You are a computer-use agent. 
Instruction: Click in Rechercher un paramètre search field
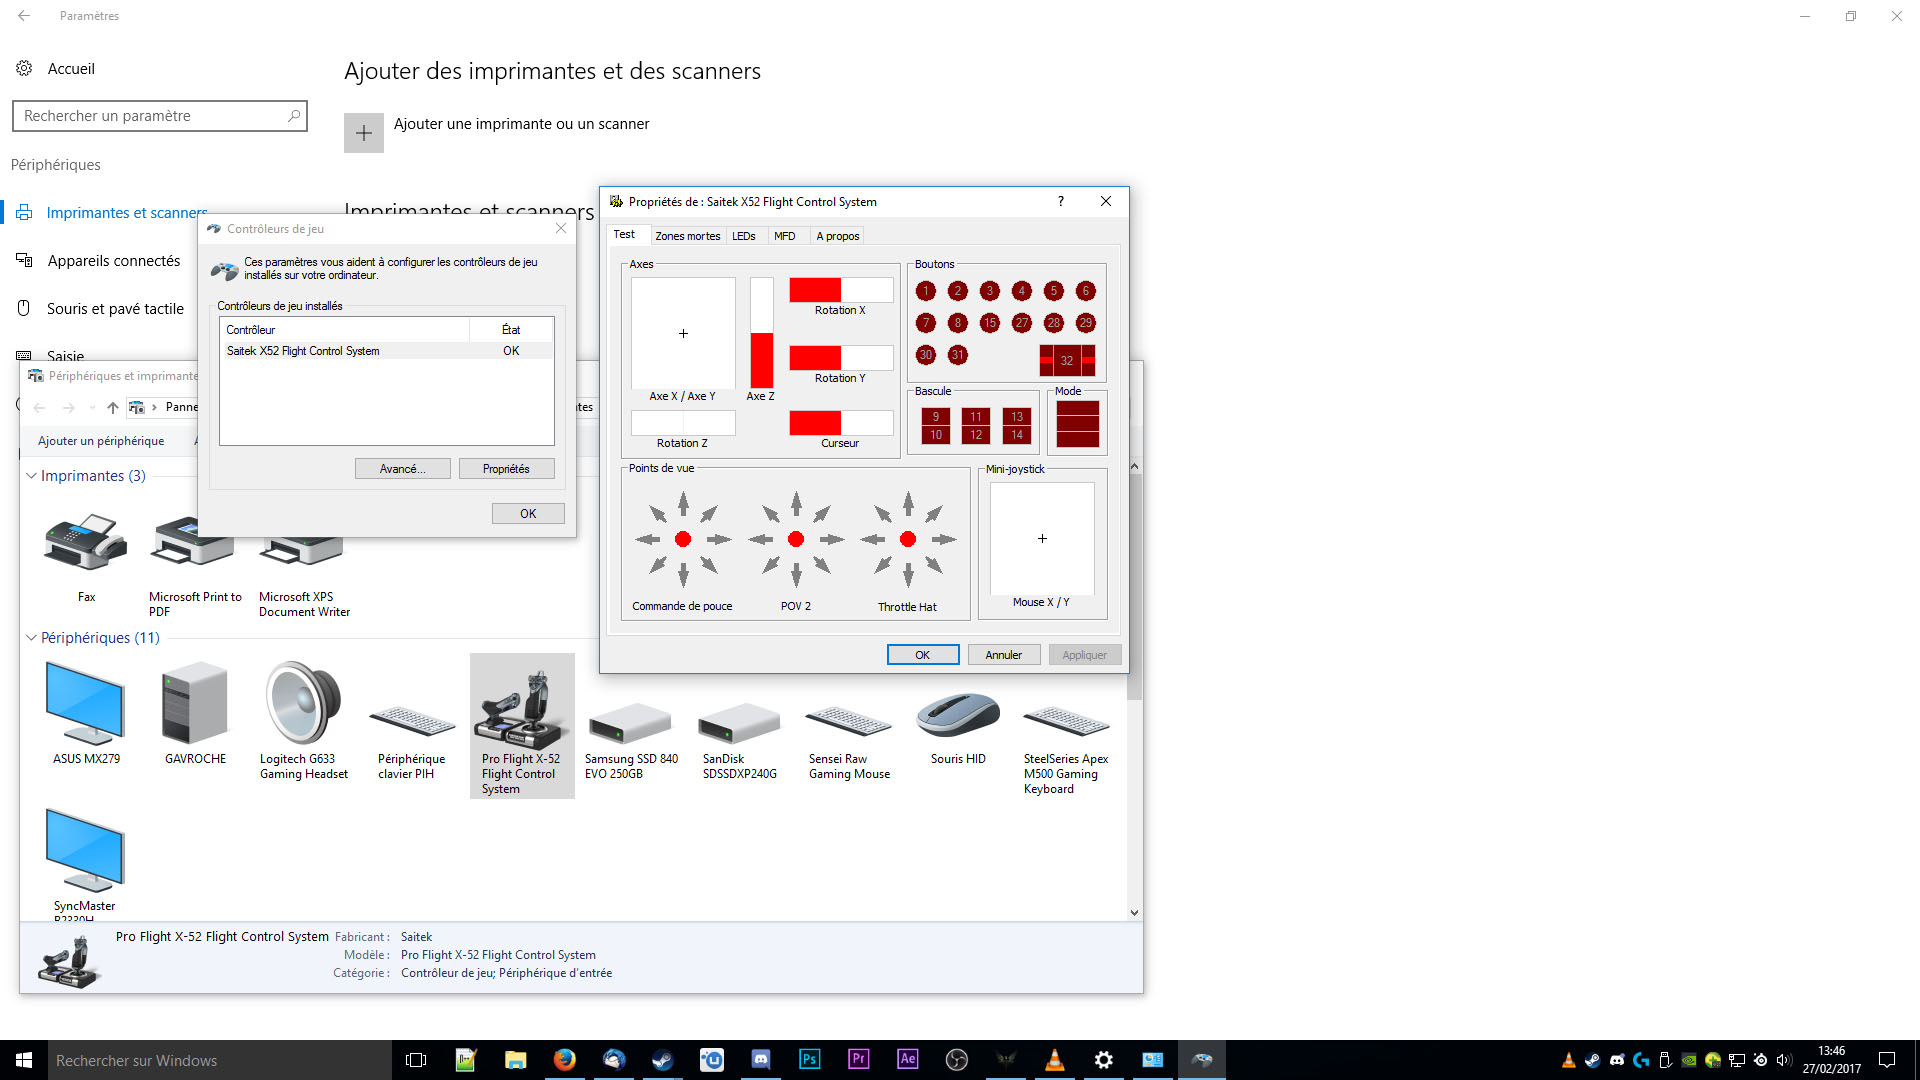160,116
